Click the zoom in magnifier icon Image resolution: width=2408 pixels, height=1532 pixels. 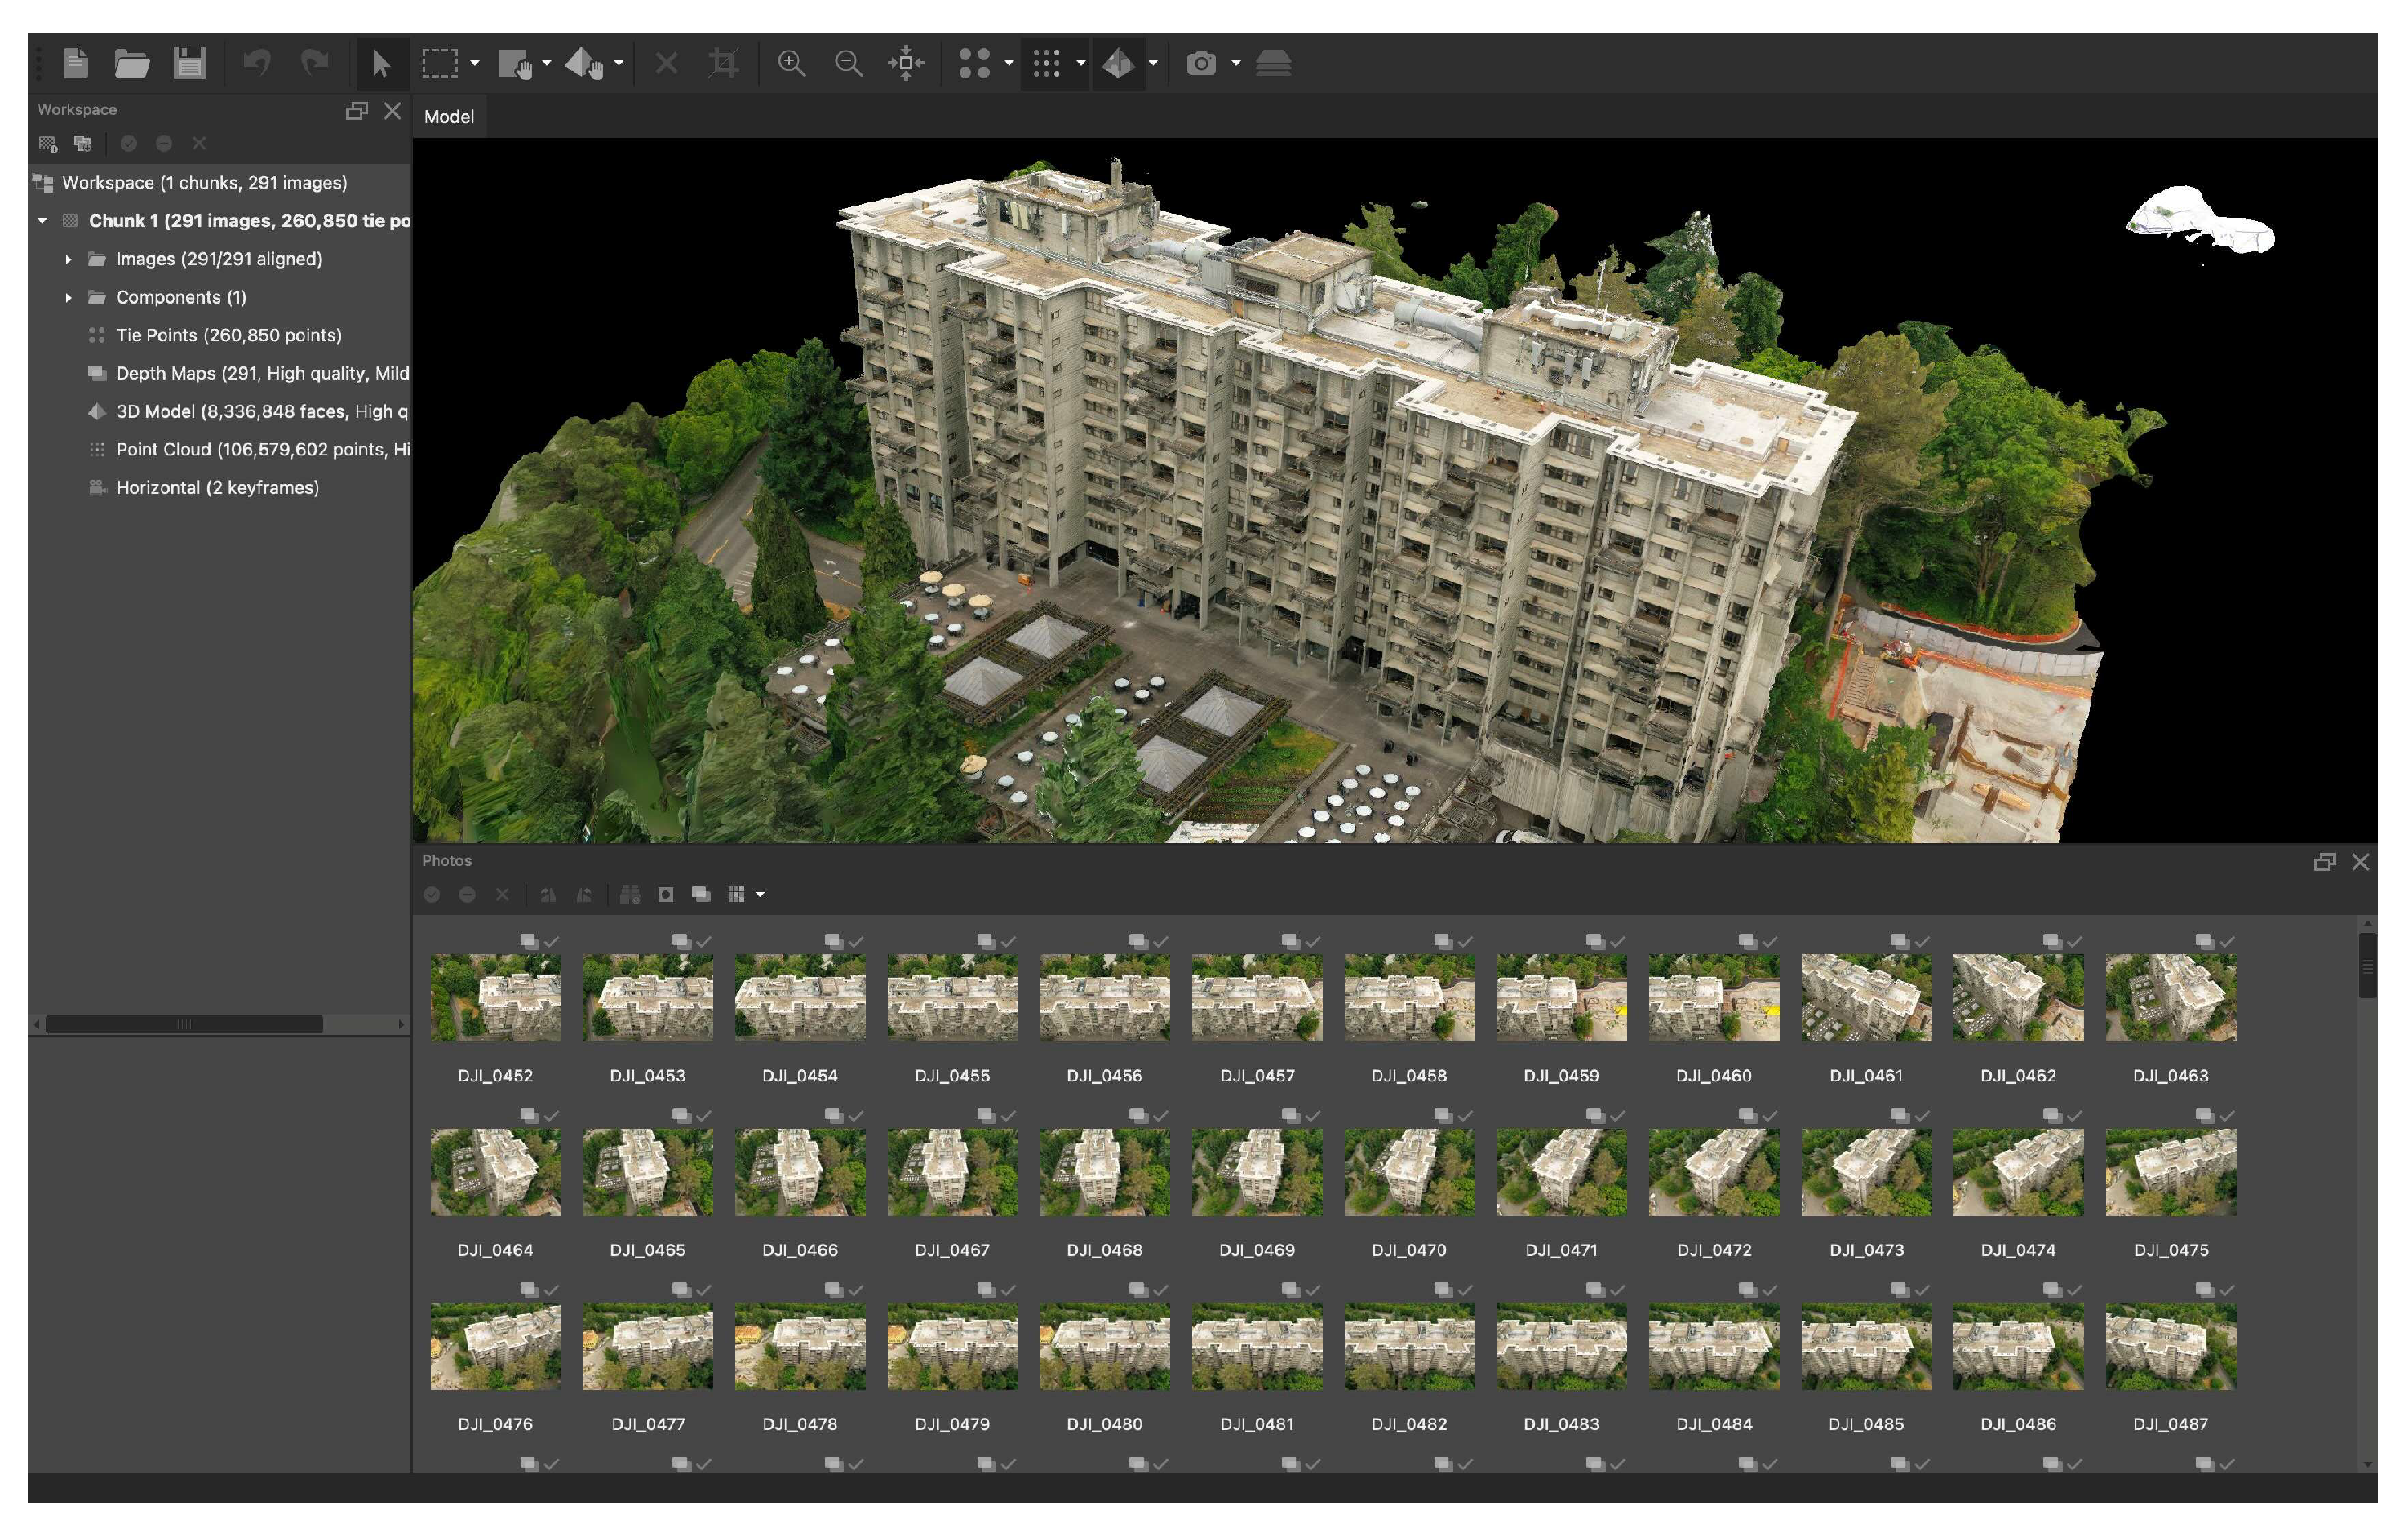[791, 64]
